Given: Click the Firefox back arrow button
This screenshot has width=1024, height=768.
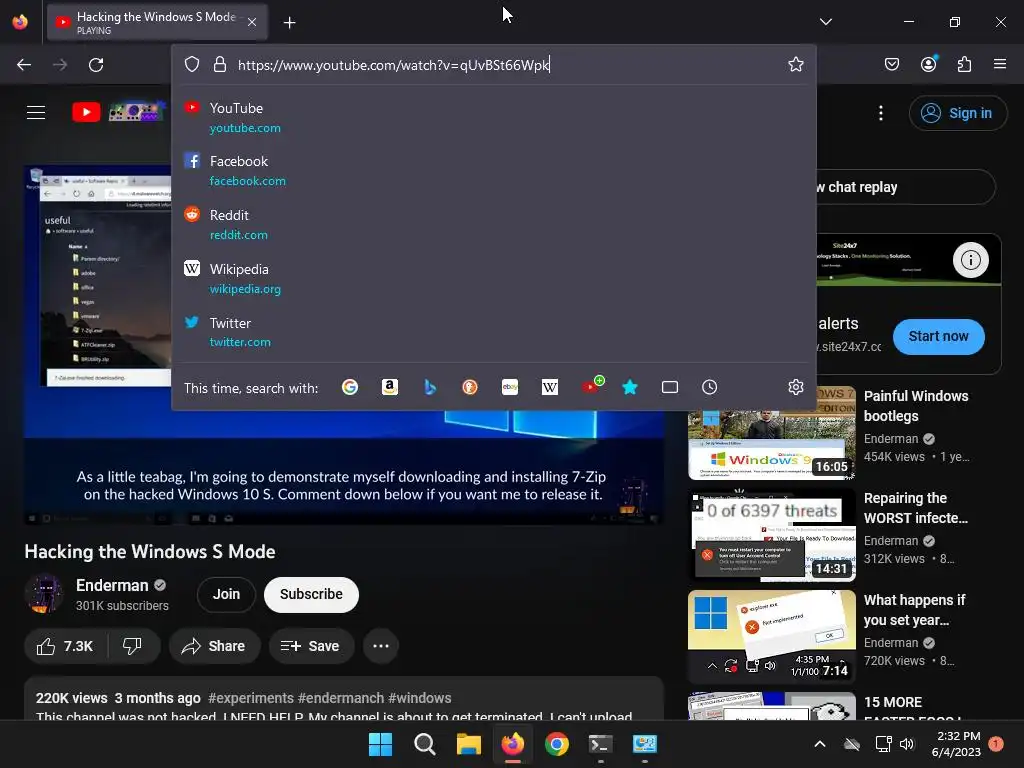Looking at the screenshot, I should (x=24, y=65).
